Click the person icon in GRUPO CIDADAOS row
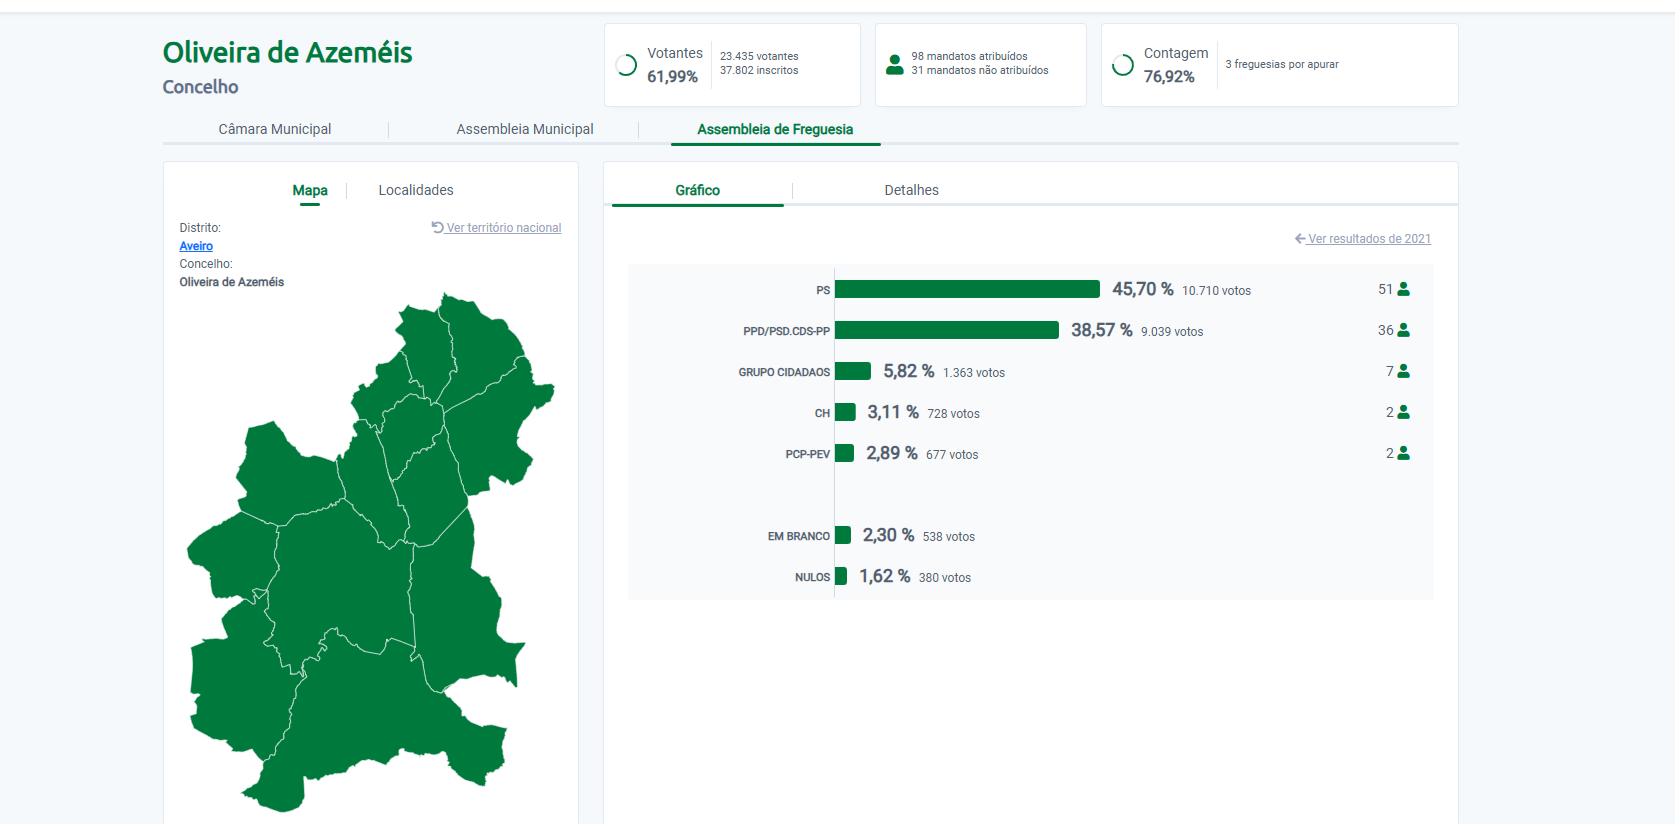Image resolution: width=1675 pixels, height=824 pixels. (1403, 371)
